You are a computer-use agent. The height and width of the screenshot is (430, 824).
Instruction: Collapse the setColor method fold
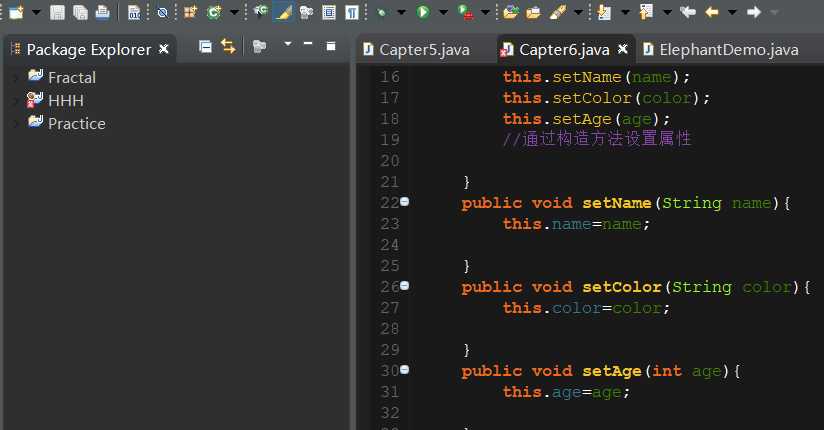click(405, 285)
